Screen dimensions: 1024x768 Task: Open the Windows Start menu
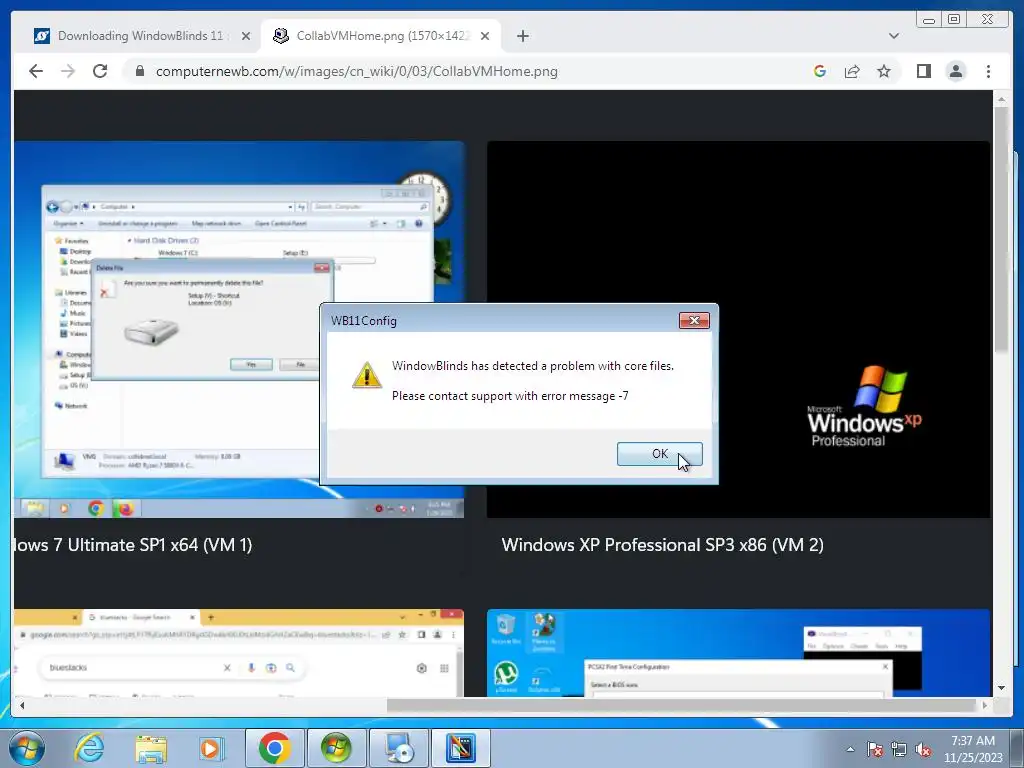click(27, 748)
